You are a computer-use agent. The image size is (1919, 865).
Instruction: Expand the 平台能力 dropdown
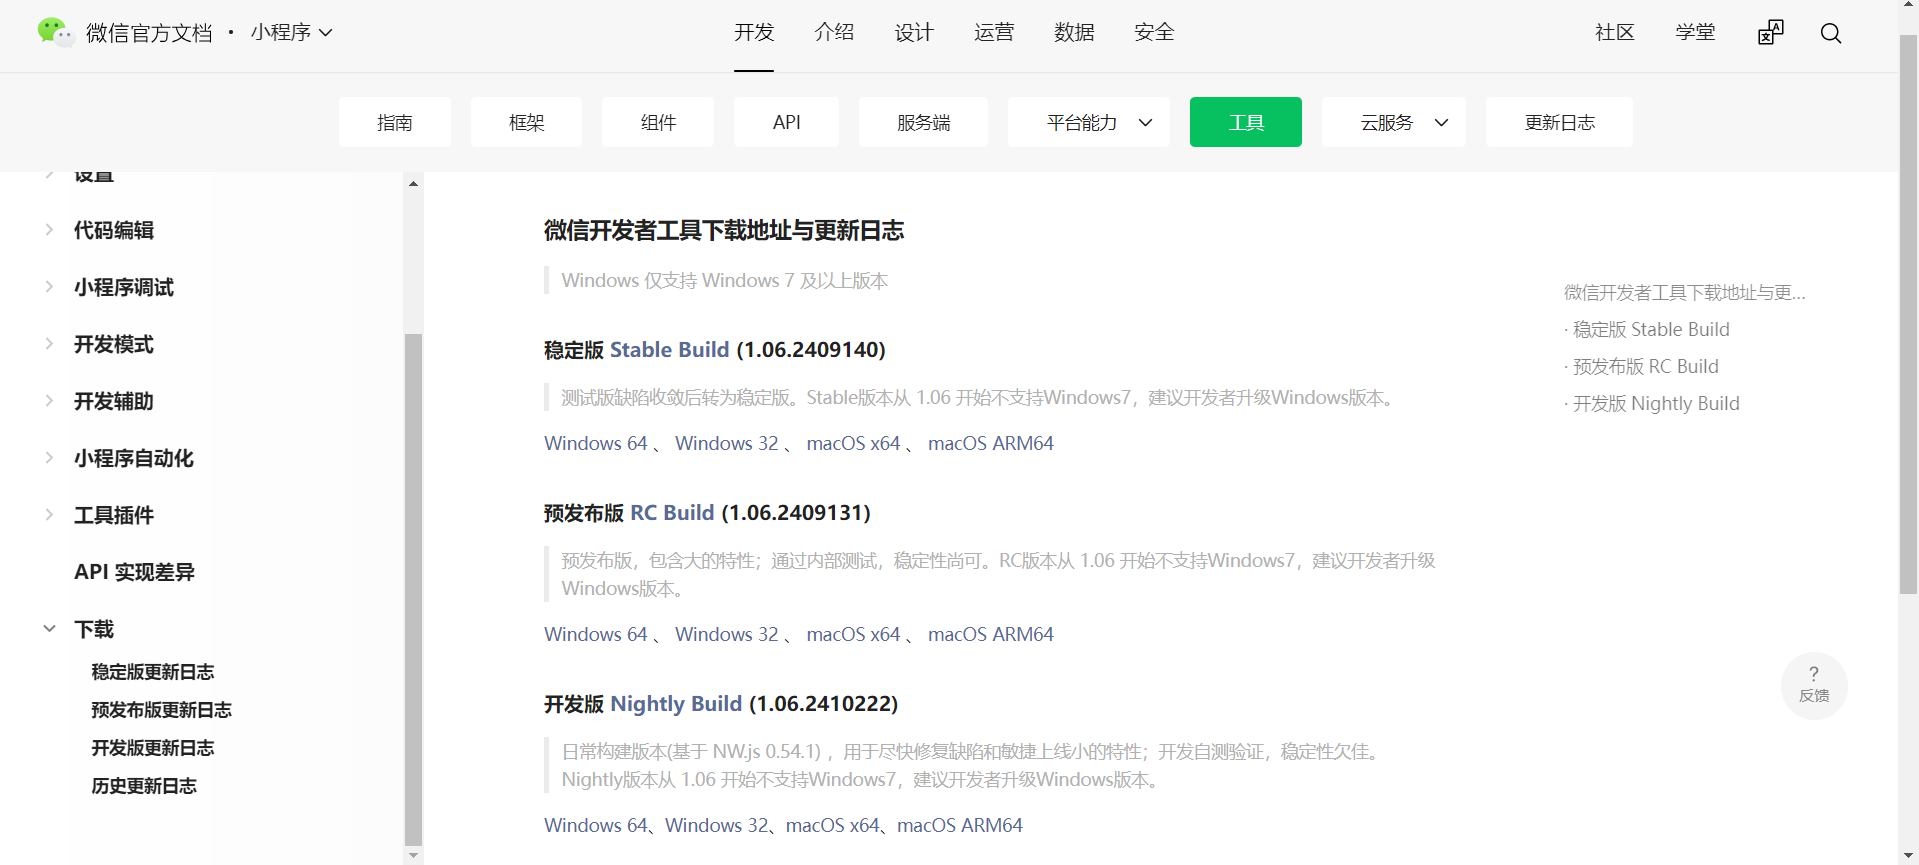tap(1089, 122)
